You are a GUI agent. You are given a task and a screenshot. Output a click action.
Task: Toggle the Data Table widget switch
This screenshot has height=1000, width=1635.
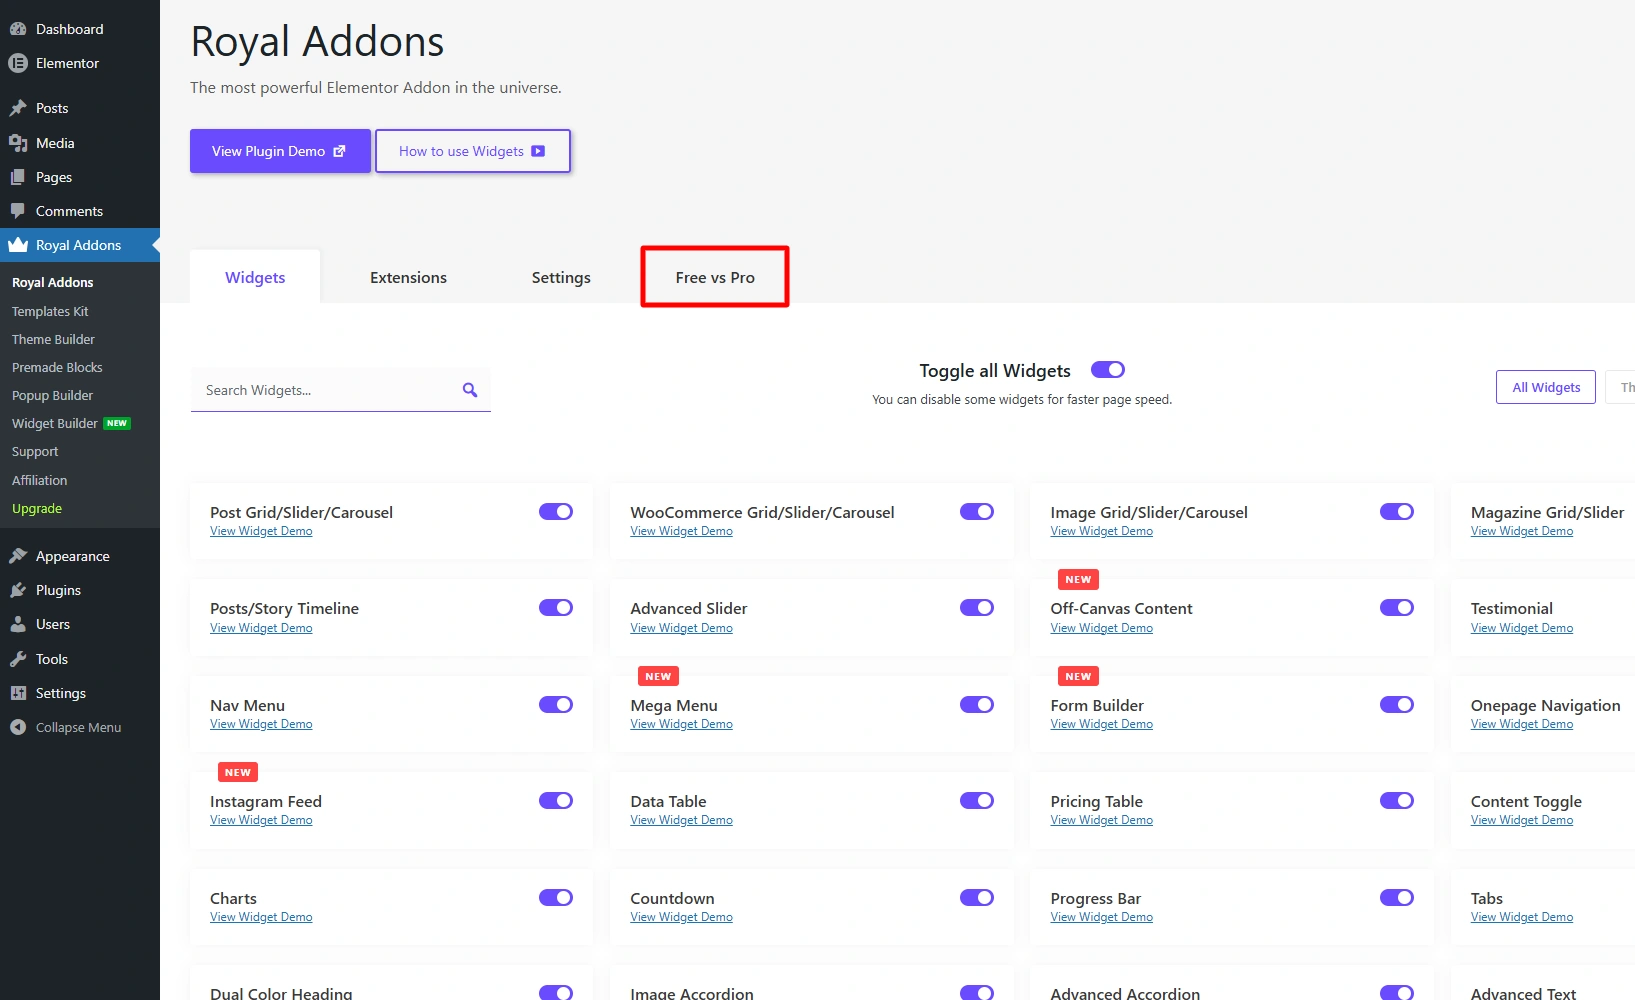(x=977, y=801)
